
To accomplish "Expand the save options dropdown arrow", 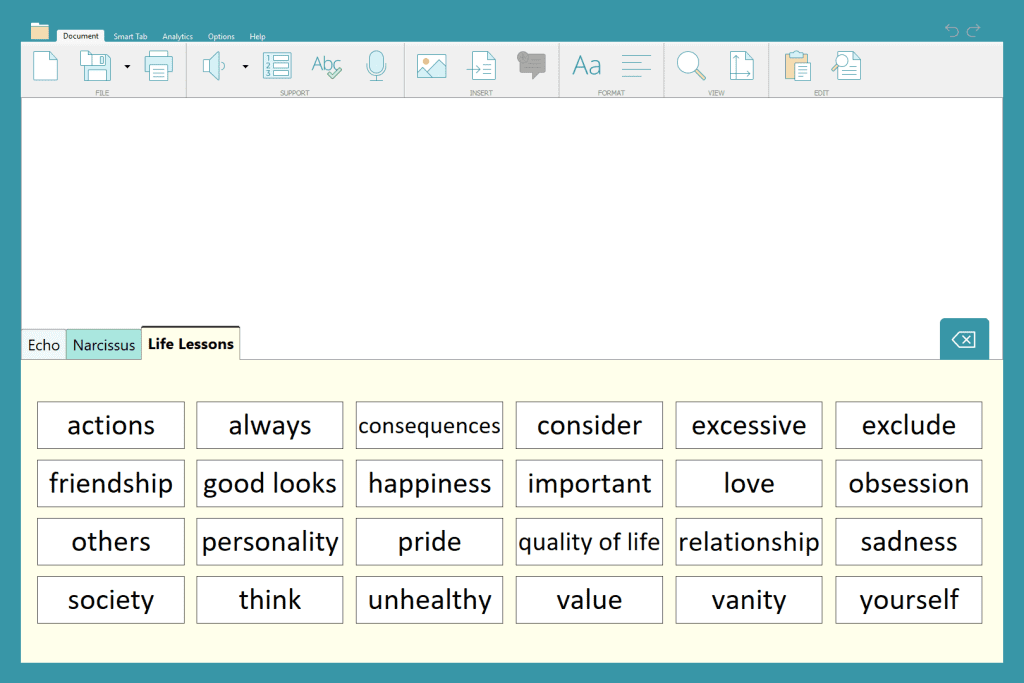I will (127, 67).
